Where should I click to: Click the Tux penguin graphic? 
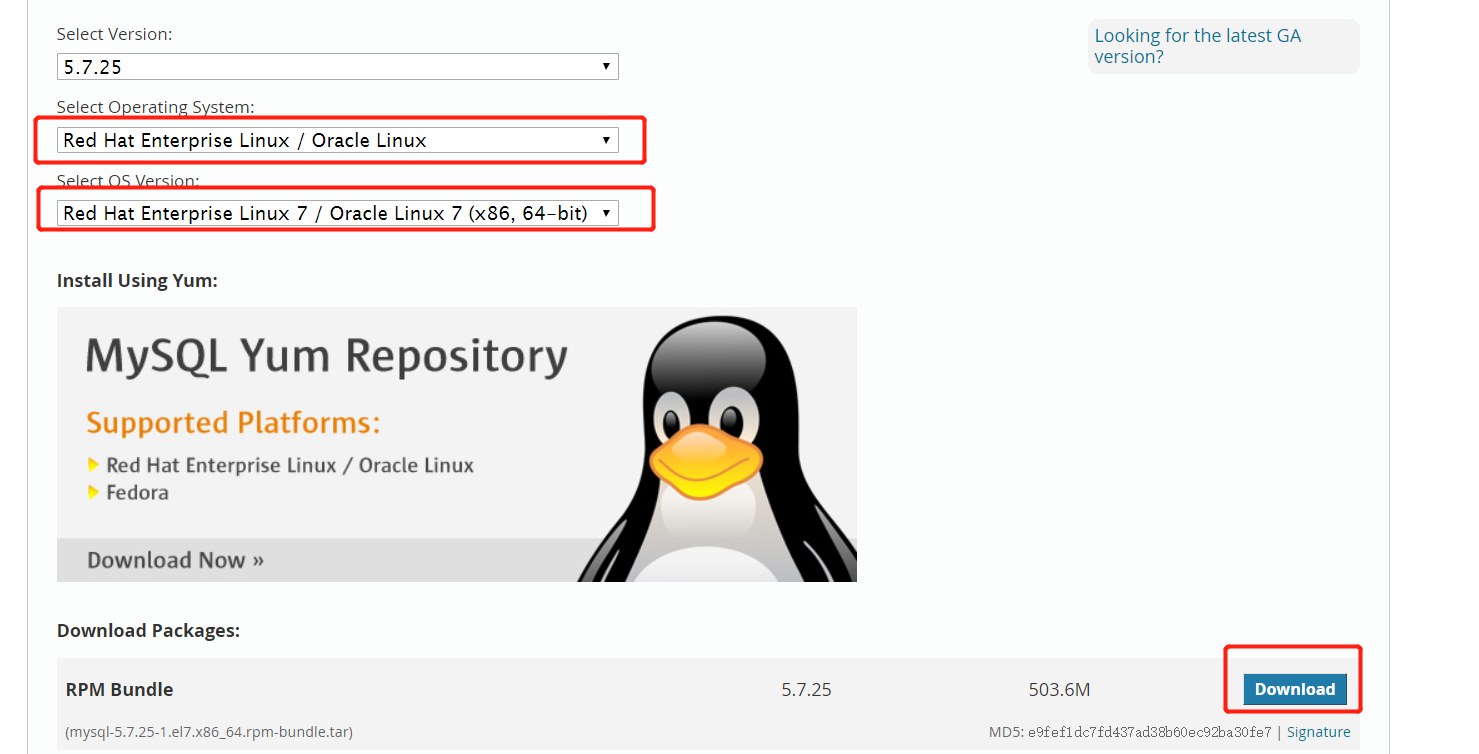(718, 447)
